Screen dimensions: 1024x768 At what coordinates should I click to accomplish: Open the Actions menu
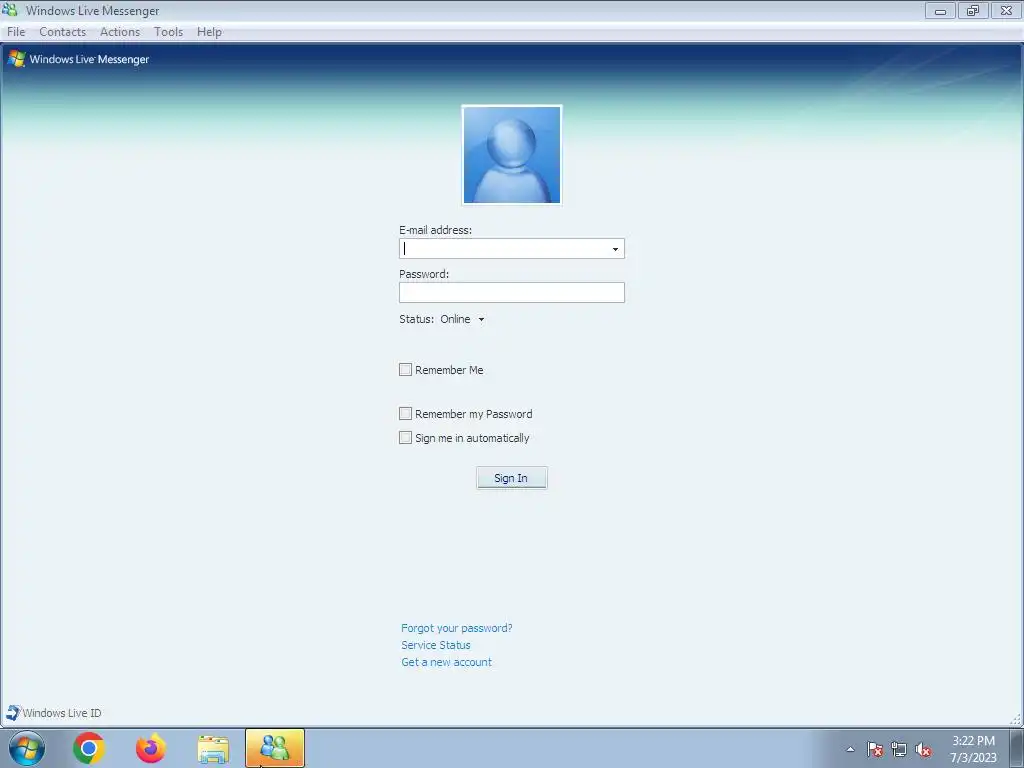click(120, 31)
